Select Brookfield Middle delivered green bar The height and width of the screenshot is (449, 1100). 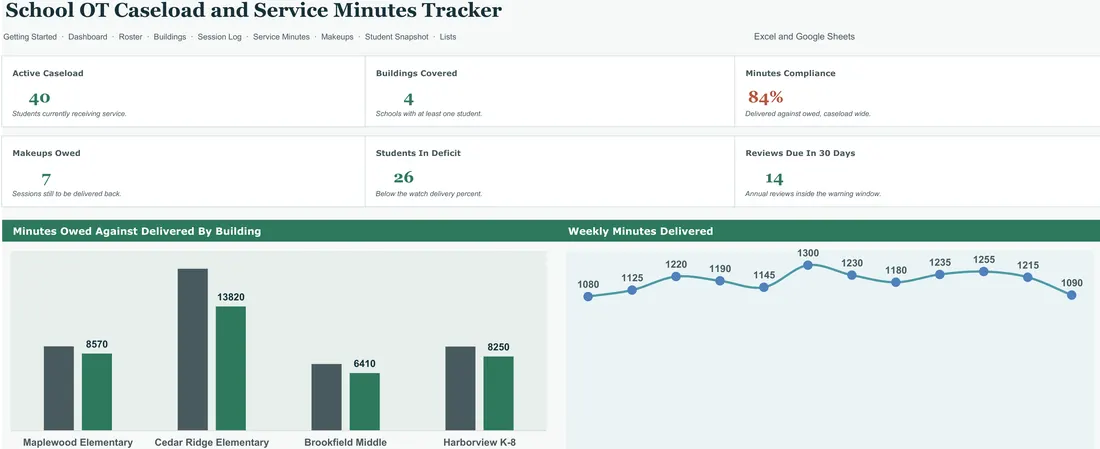click(x=365, y=401)
